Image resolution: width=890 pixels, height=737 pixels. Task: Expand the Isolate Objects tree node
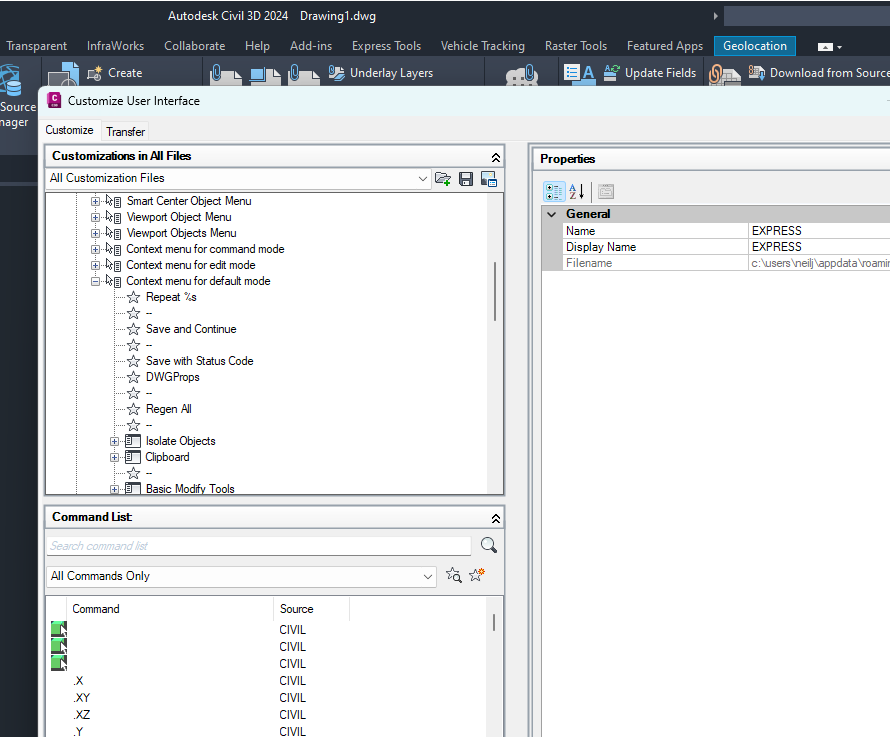[113, 440]
